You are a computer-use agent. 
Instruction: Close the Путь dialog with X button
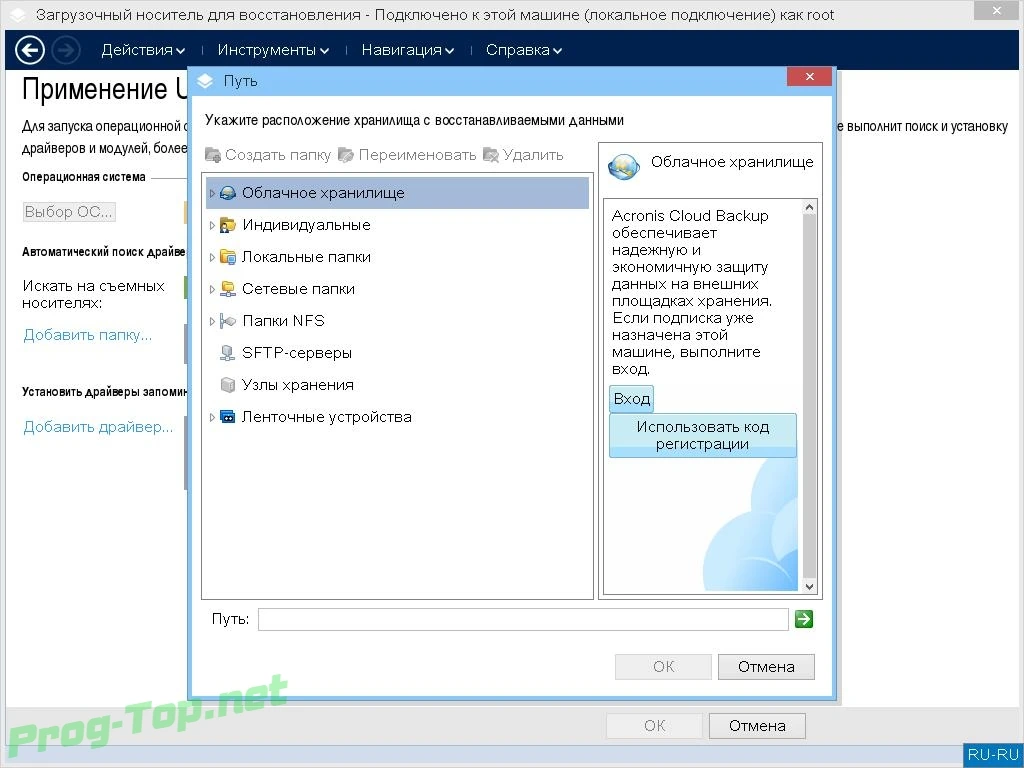pos(809,76)
